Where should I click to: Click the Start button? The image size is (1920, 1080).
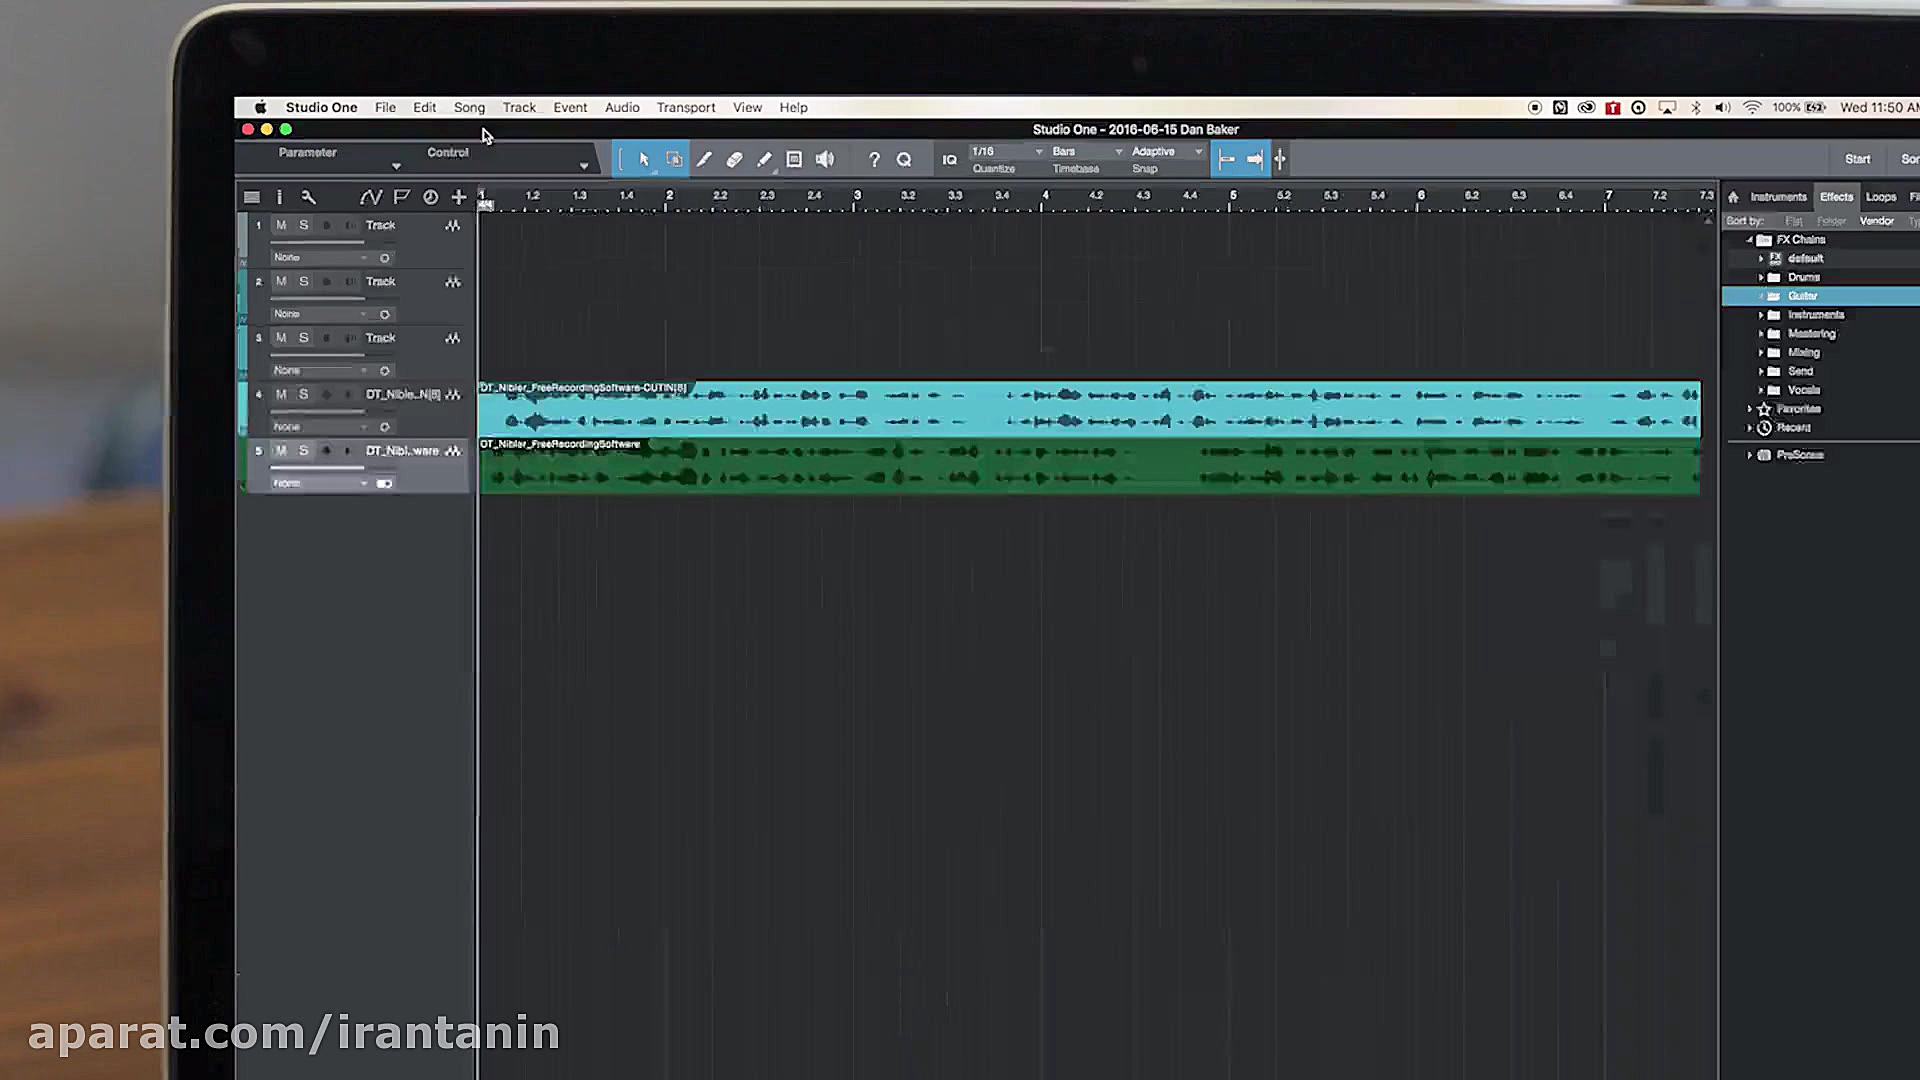coord(1857,159)
